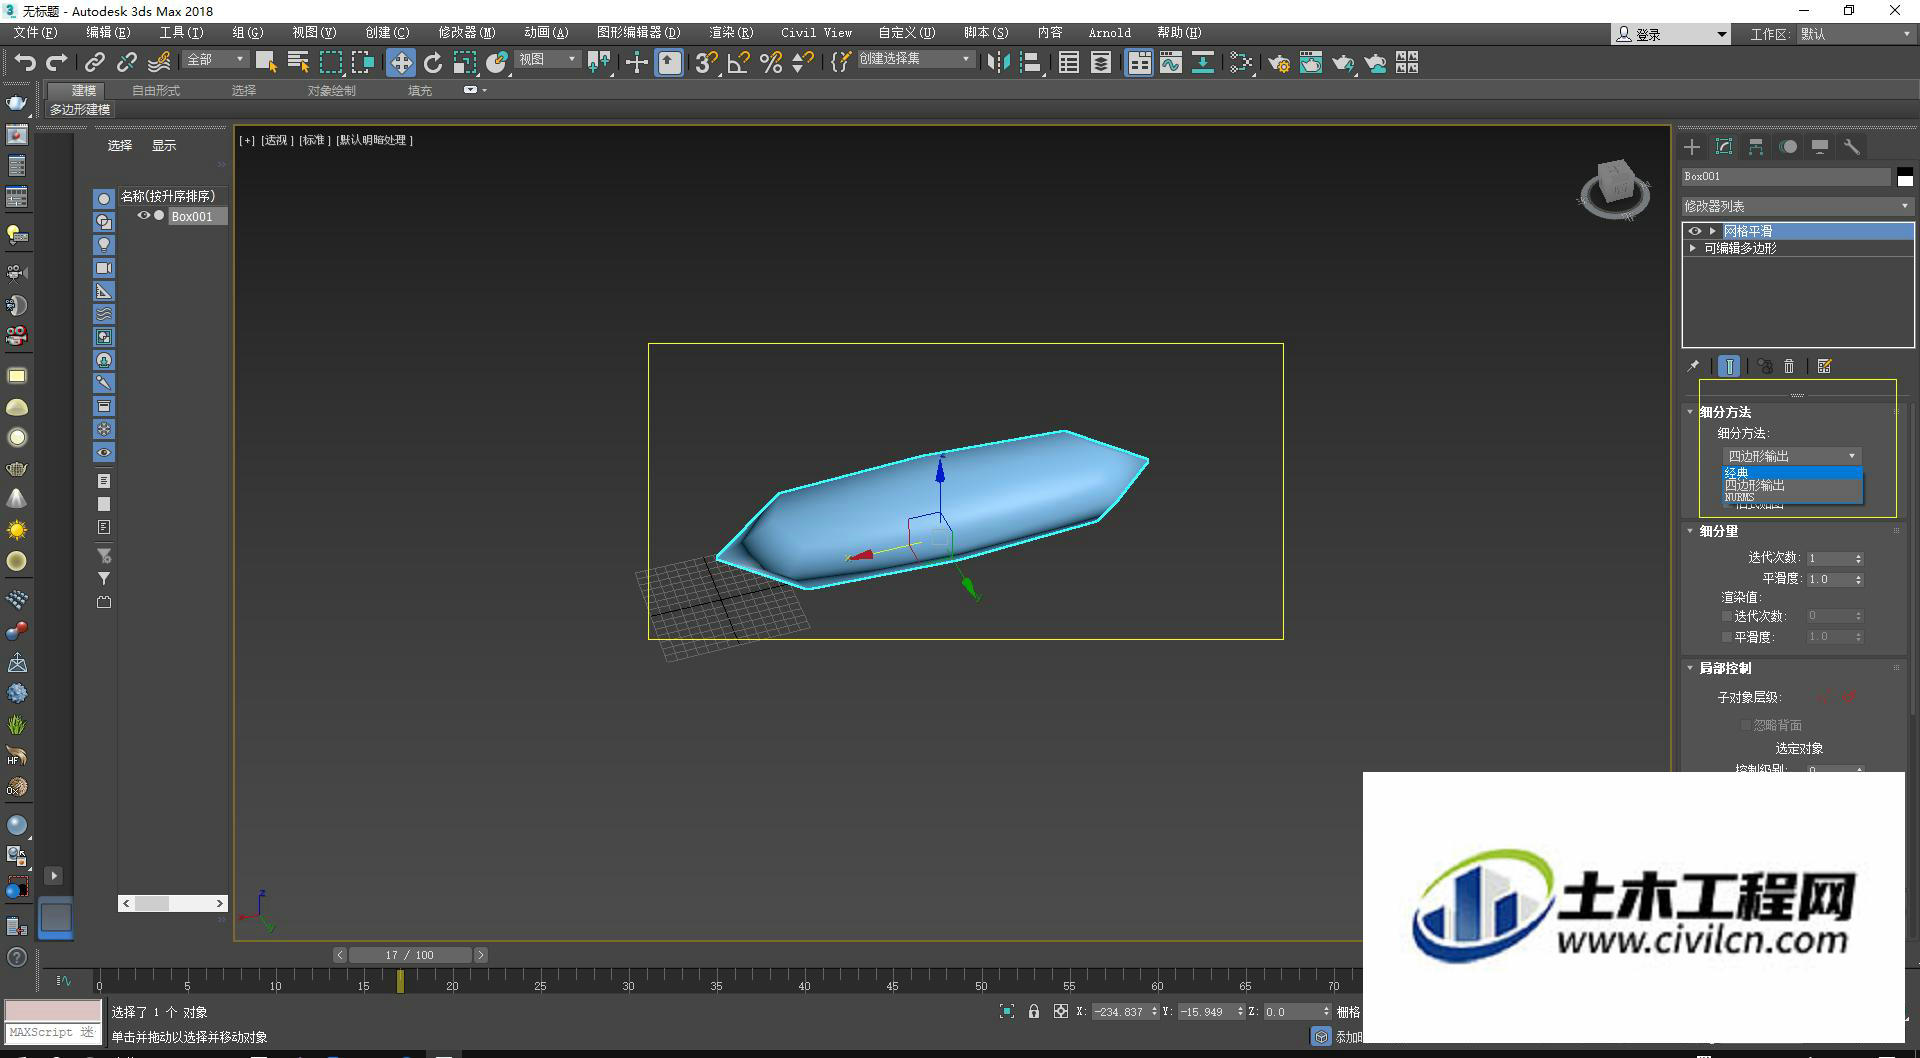
Task: Switch to the Utilities wrench panel
Action: 1852,147
